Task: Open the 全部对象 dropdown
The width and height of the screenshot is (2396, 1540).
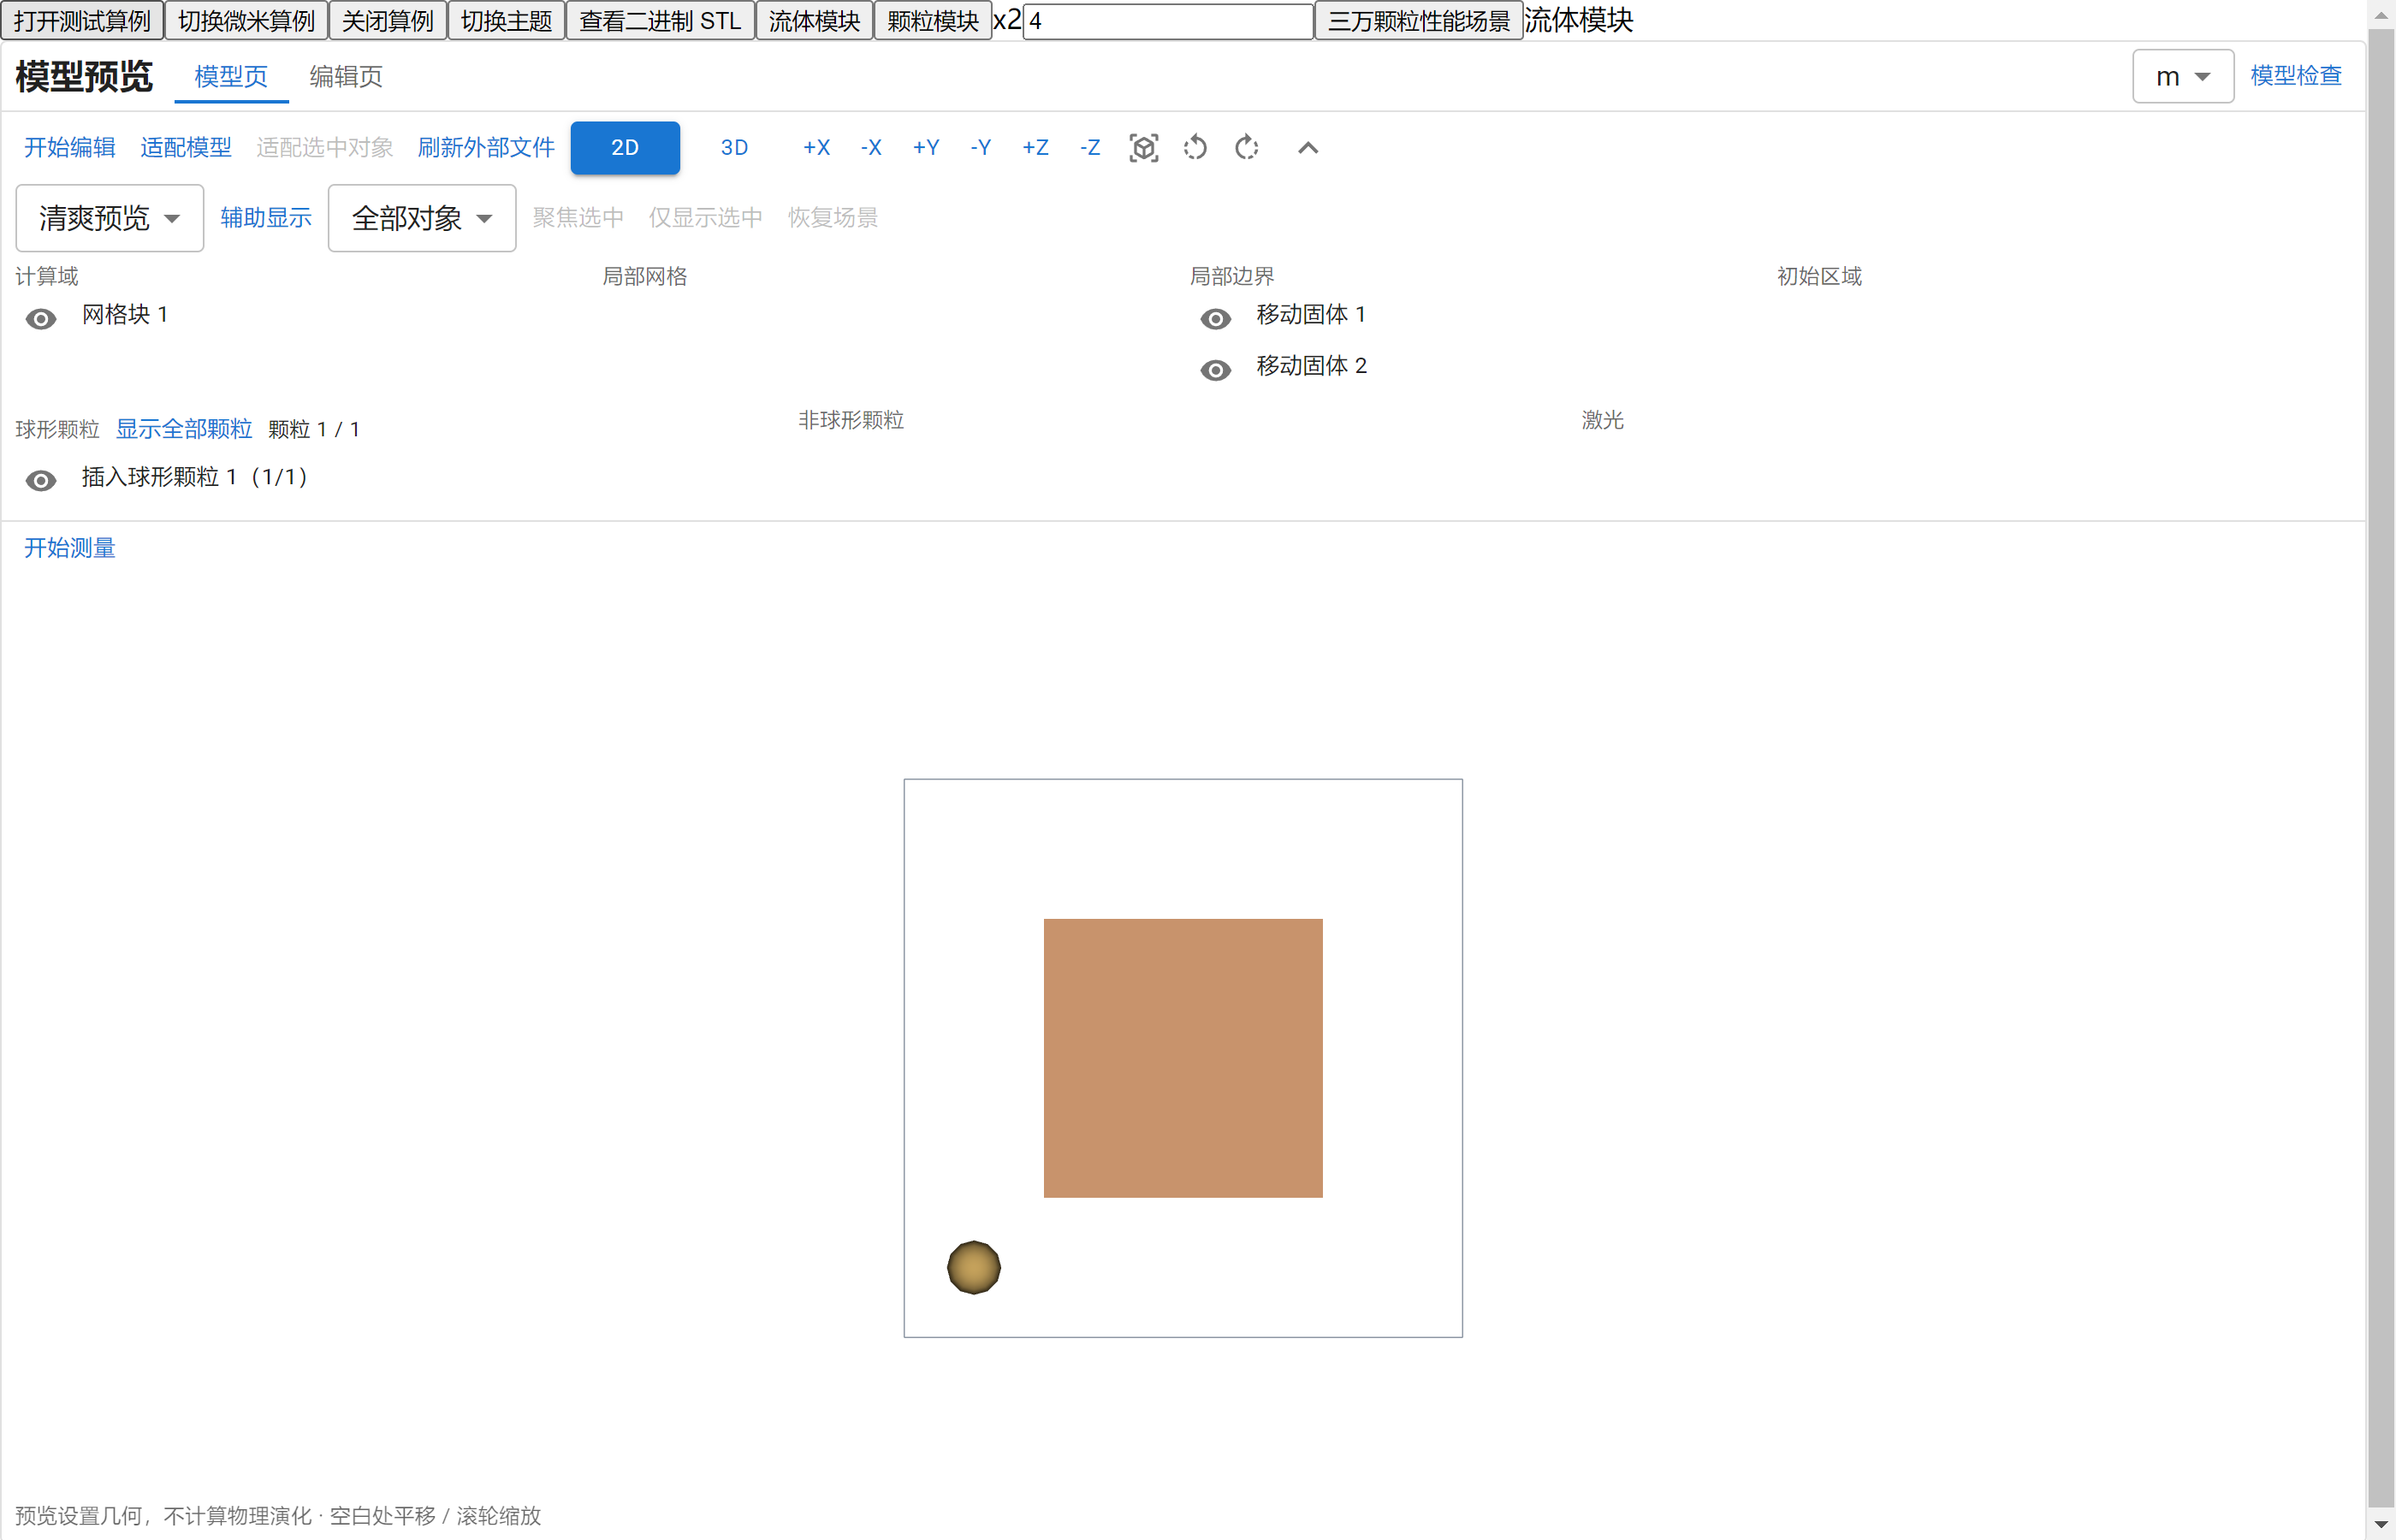Action: 422,218
